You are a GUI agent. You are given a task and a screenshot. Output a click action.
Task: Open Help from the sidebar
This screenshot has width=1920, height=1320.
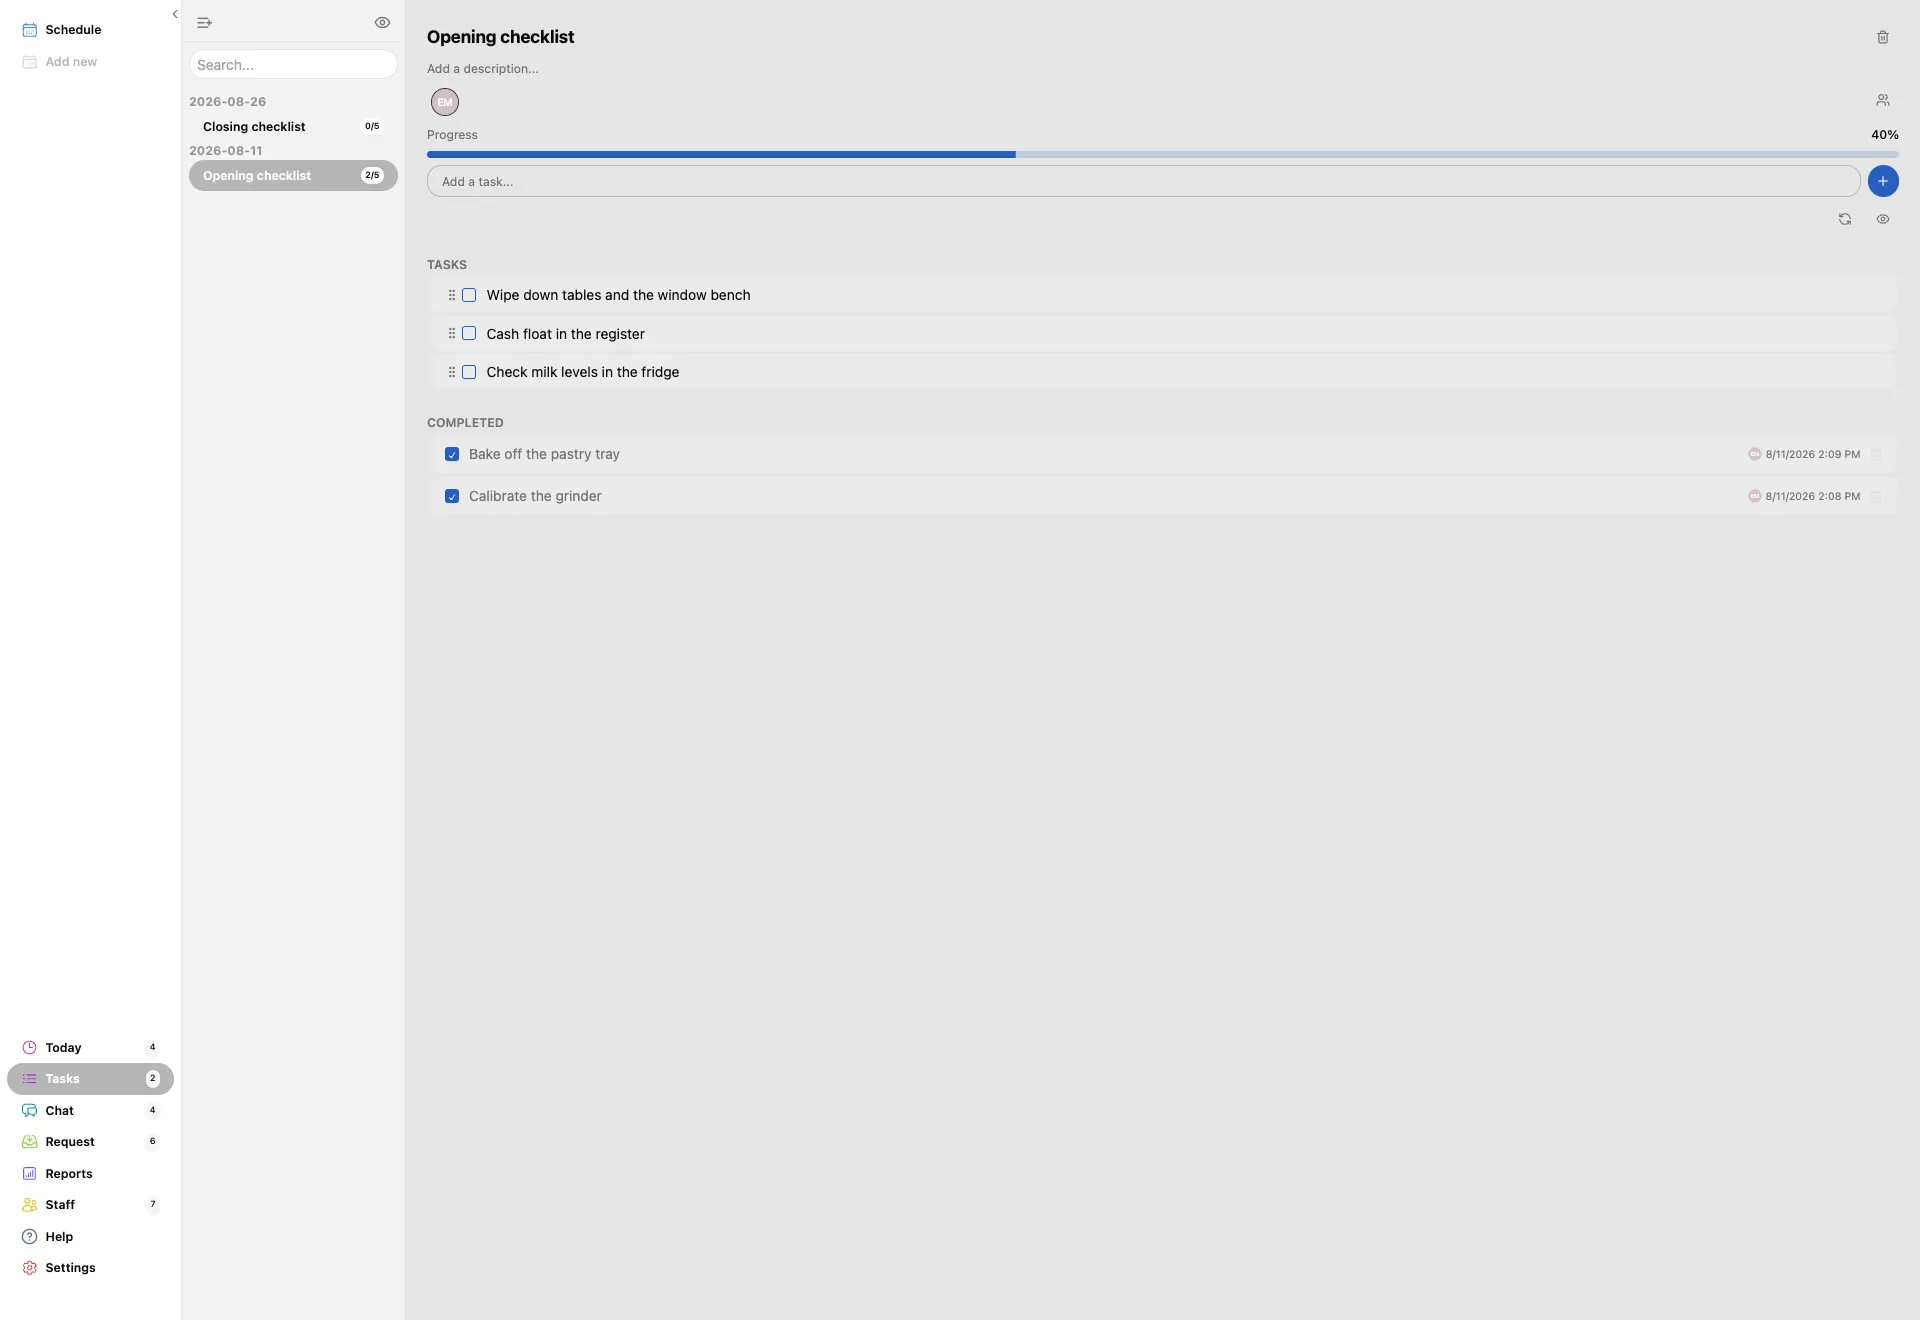click(90, 1237)
